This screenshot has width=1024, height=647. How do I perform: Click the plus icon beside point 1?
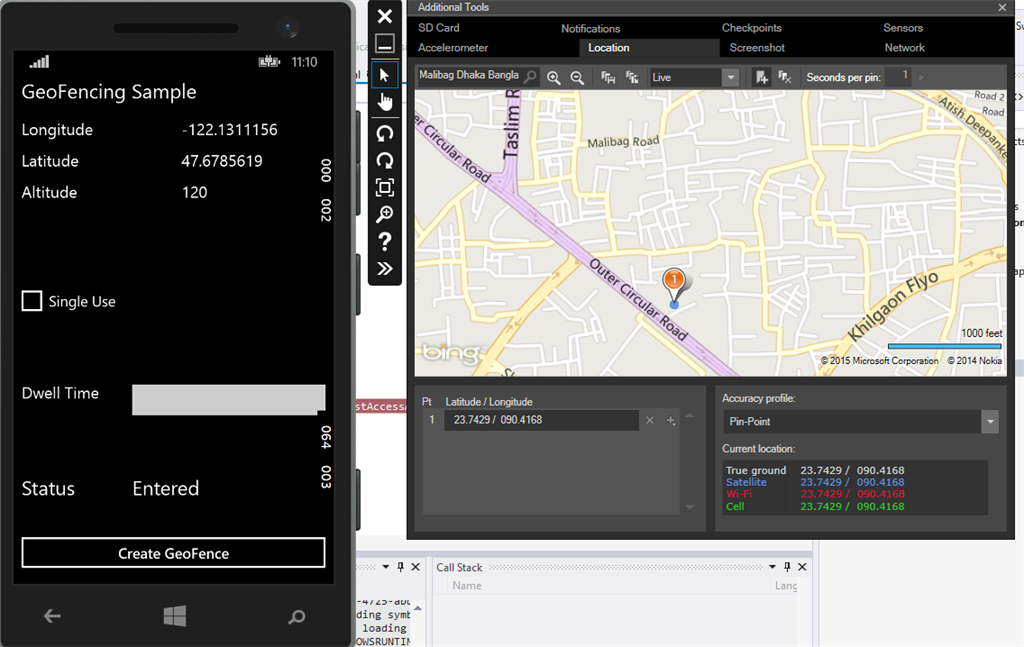coord(671,420)
